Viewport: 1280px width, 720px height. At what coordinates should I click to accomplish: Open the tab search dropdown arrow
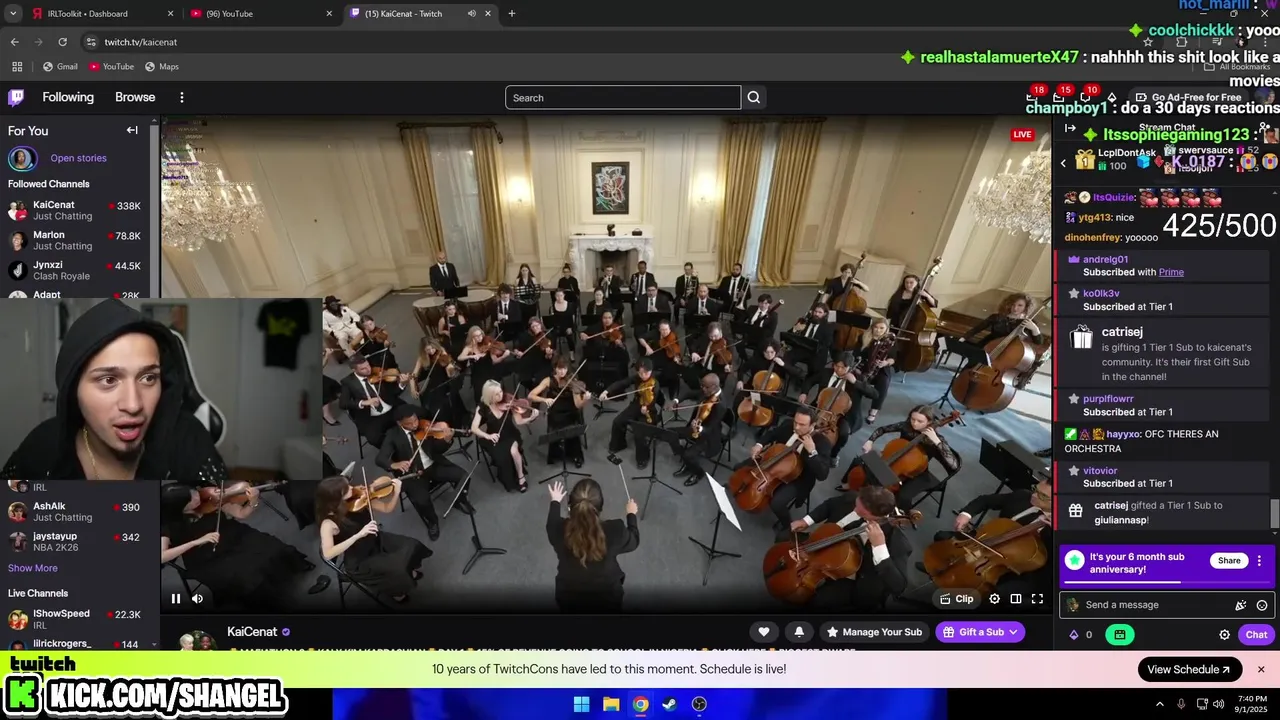[x=13, y=13]
